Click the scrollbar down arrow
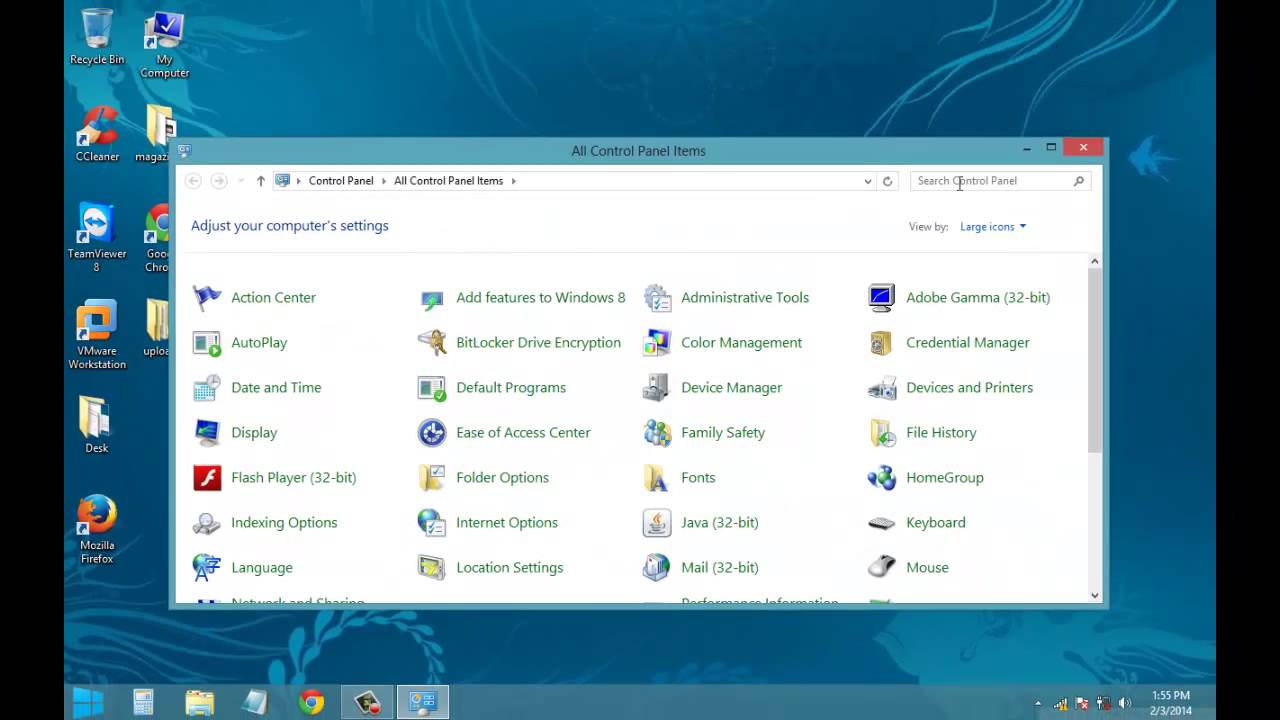 tap(1094, 595)
